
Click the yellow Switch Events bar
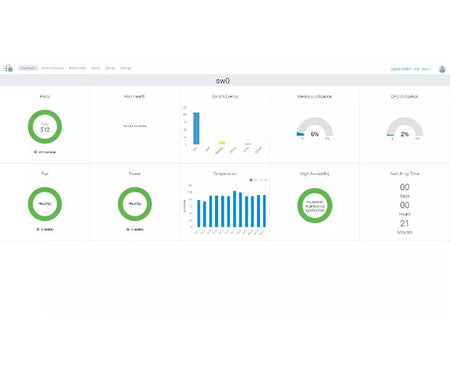[222, 143]
